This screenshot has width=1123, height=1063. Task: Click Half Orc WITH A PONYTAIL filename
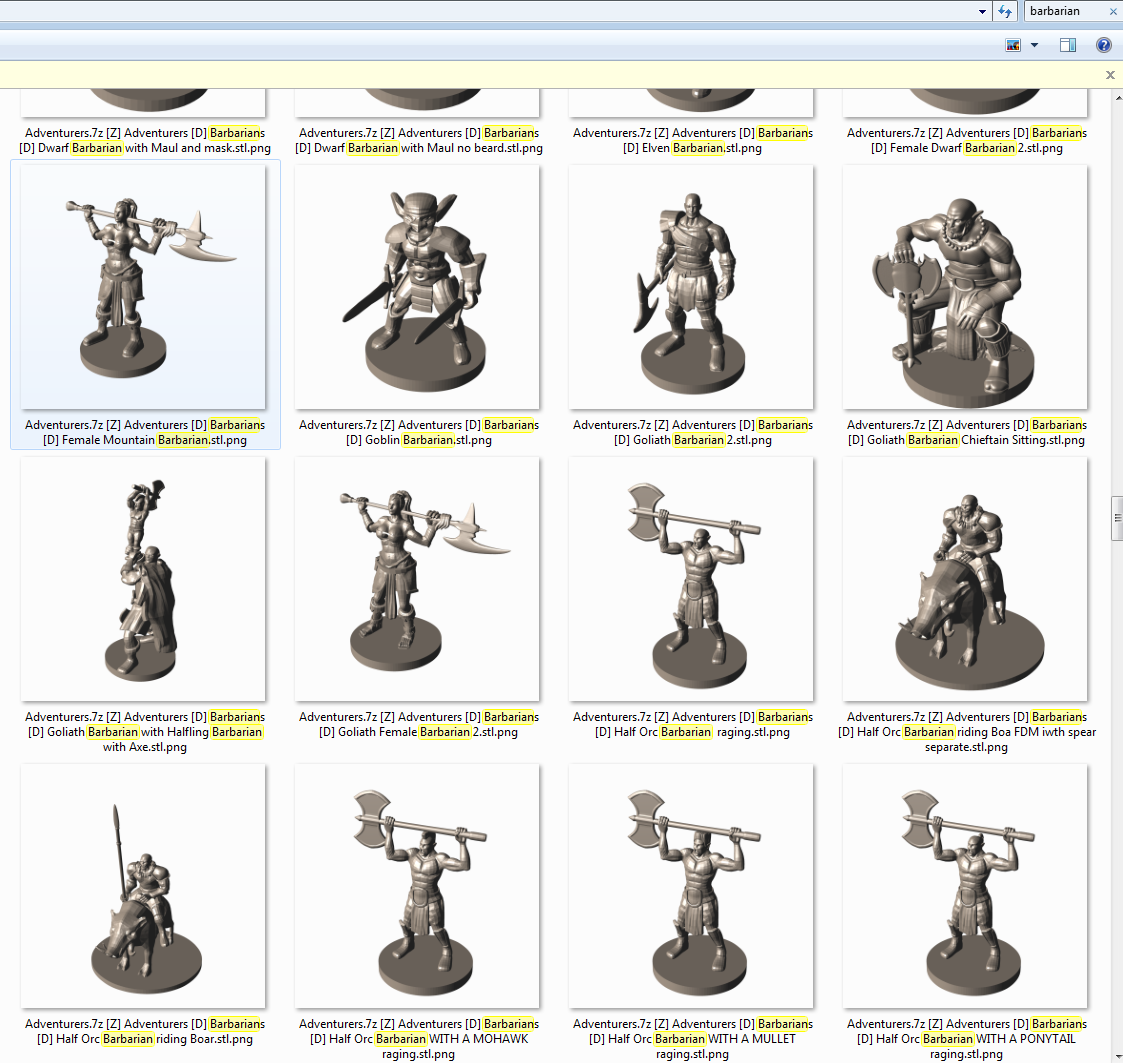pos(967,1039)
